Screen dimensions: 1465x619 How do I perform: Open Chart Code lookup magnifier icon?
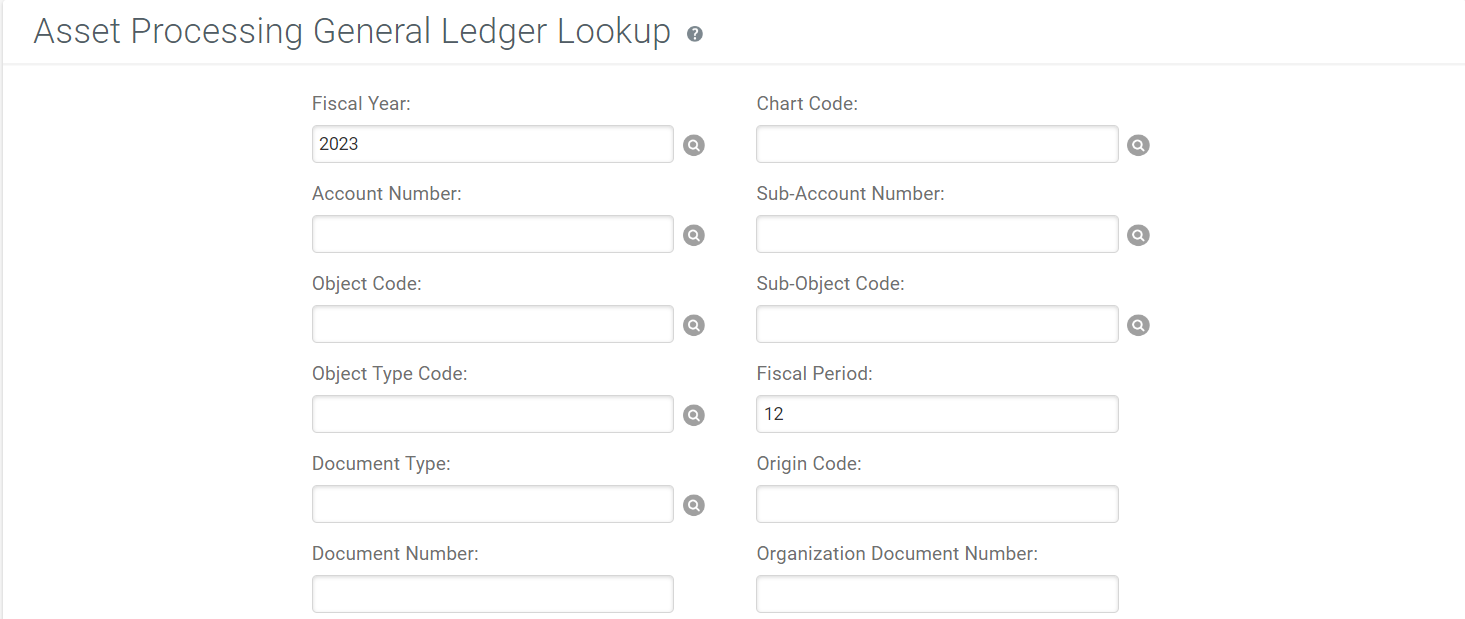point(1138,145)
